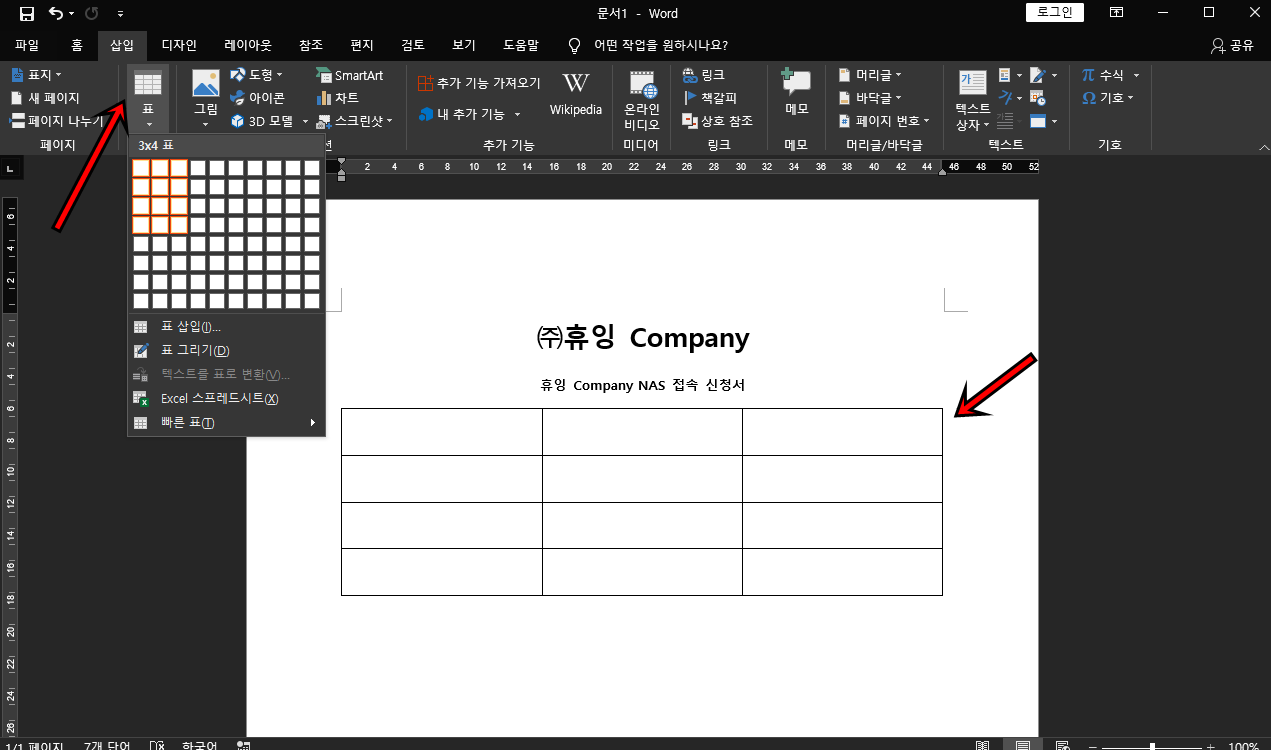Save the document with the floppy icon
Image resolution: width=1271 pixels, height=750 pixels.
[x=27, y=13]
